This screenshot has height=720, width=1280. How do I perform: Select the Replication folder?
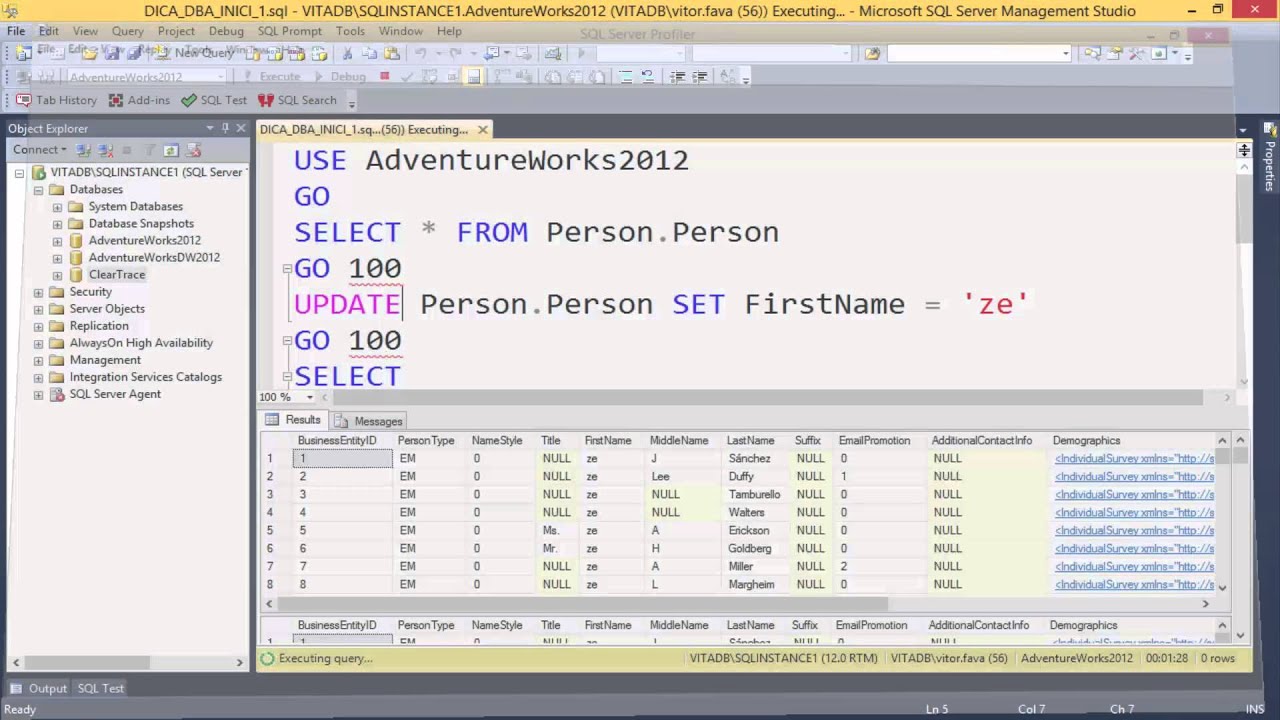coord(99,326)
